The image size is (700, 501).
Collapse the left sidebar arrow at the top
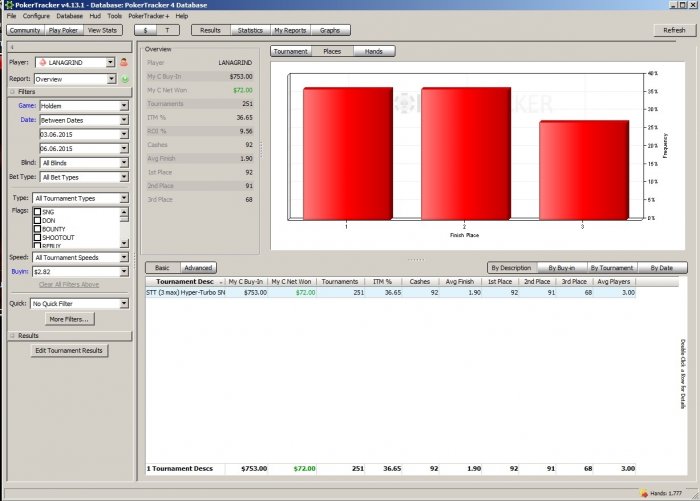tap(12, 47)
